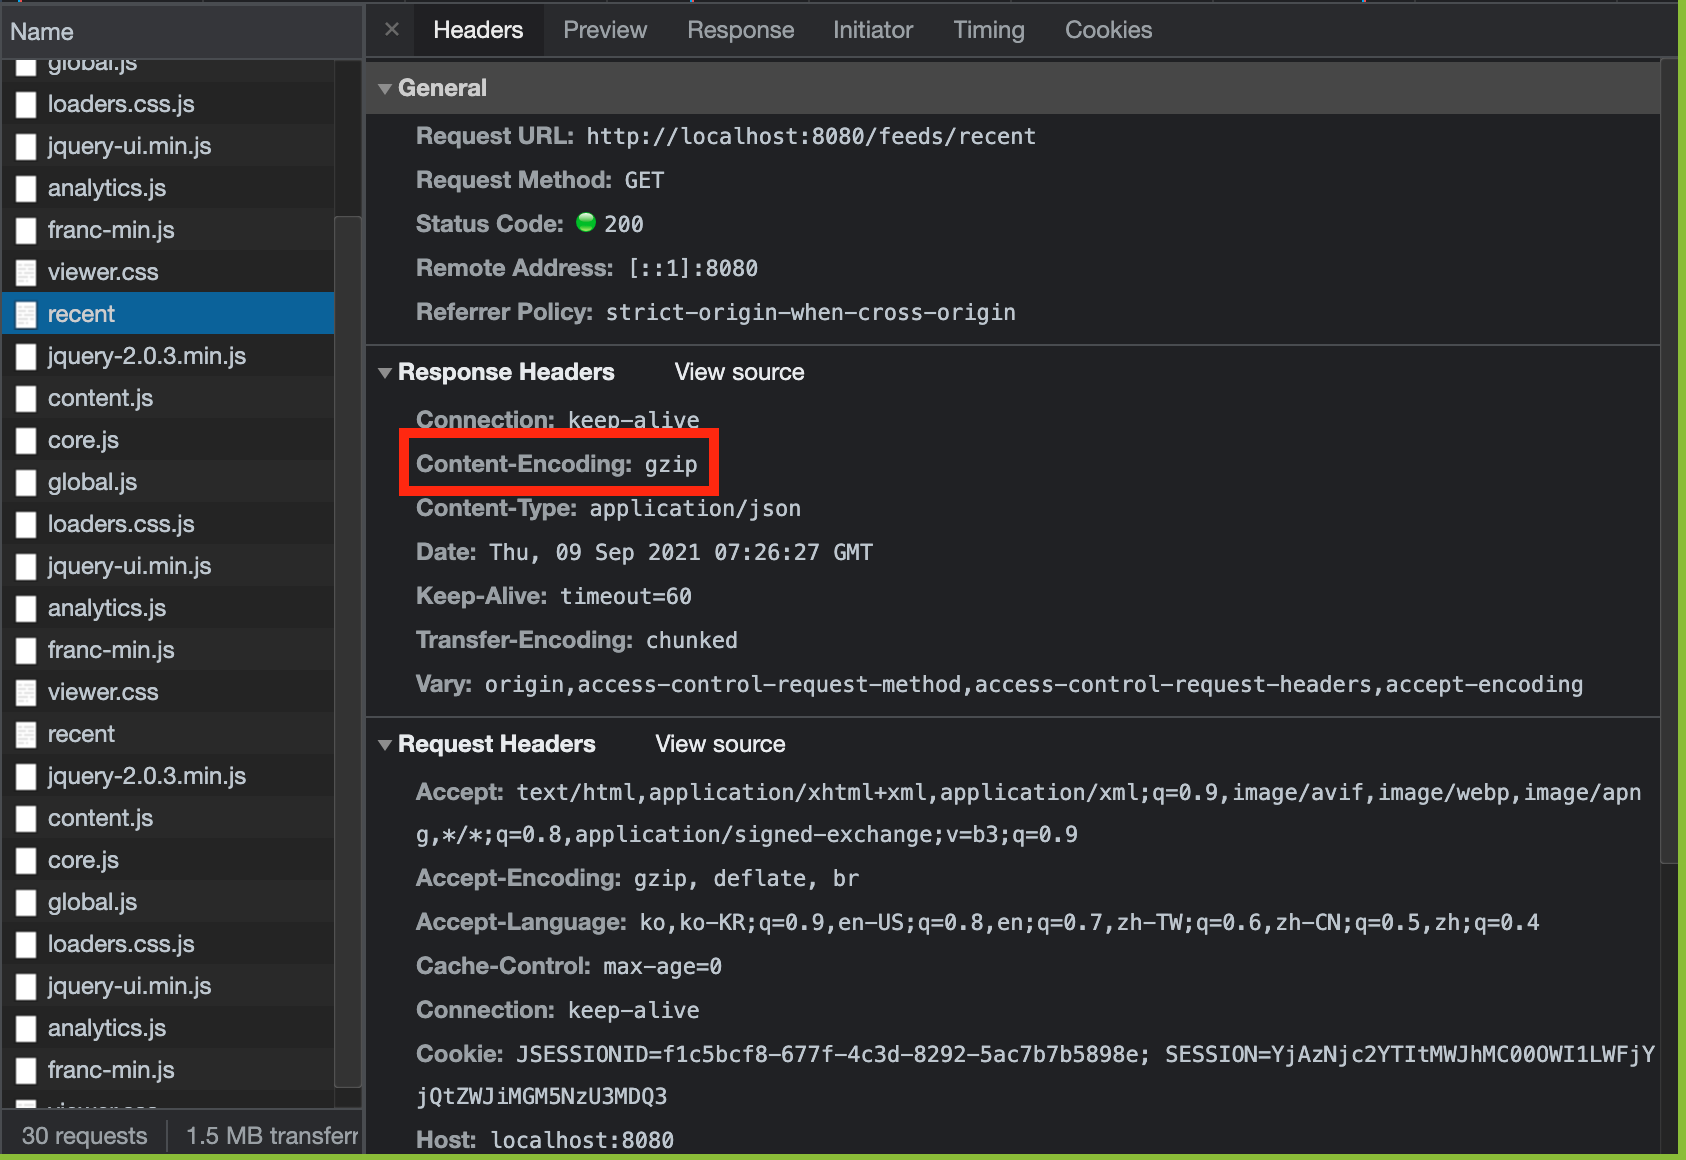
Task: Click the document icon beside loaders.css.js
Action: pyautogui.click(x=26, y=103)
